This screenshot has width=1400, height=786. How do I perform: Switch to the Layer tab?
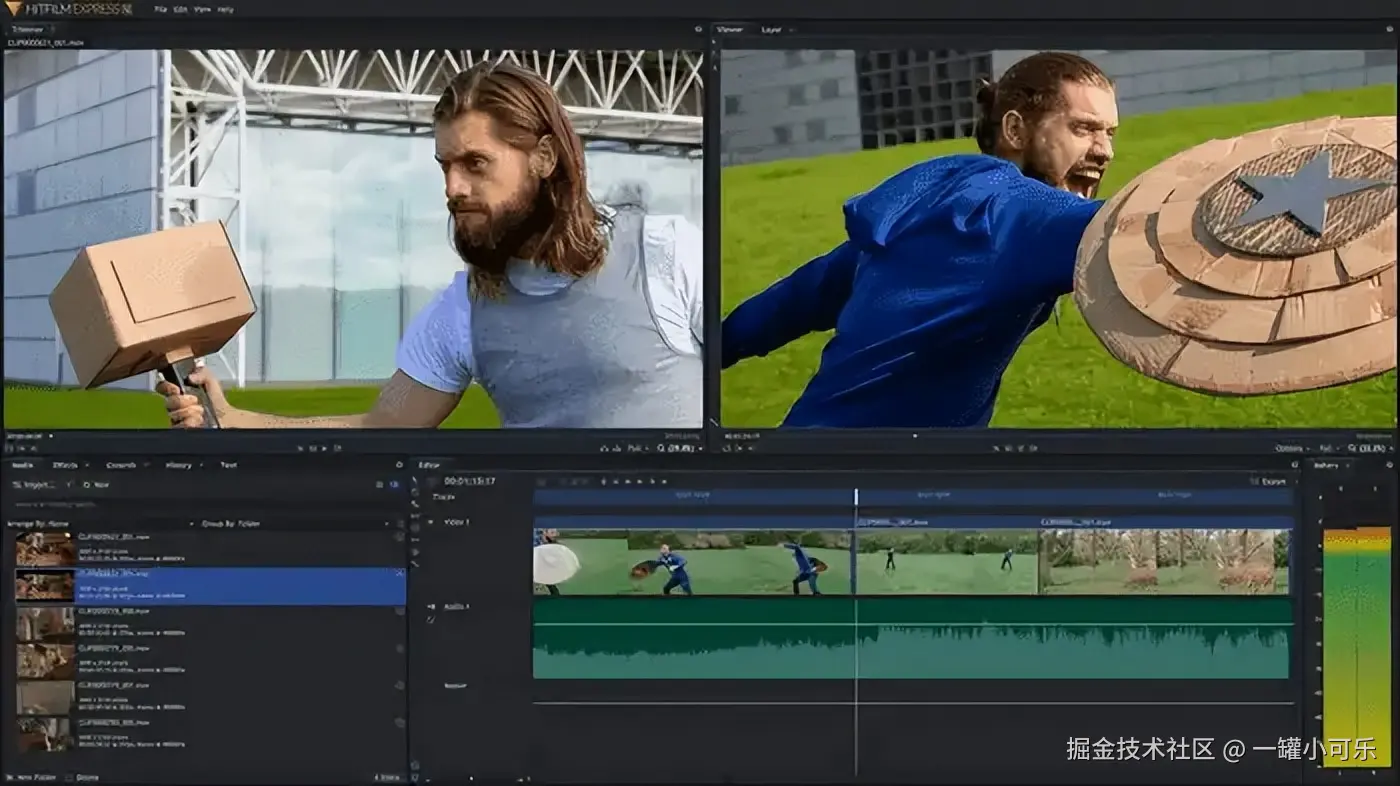(772, 30)
